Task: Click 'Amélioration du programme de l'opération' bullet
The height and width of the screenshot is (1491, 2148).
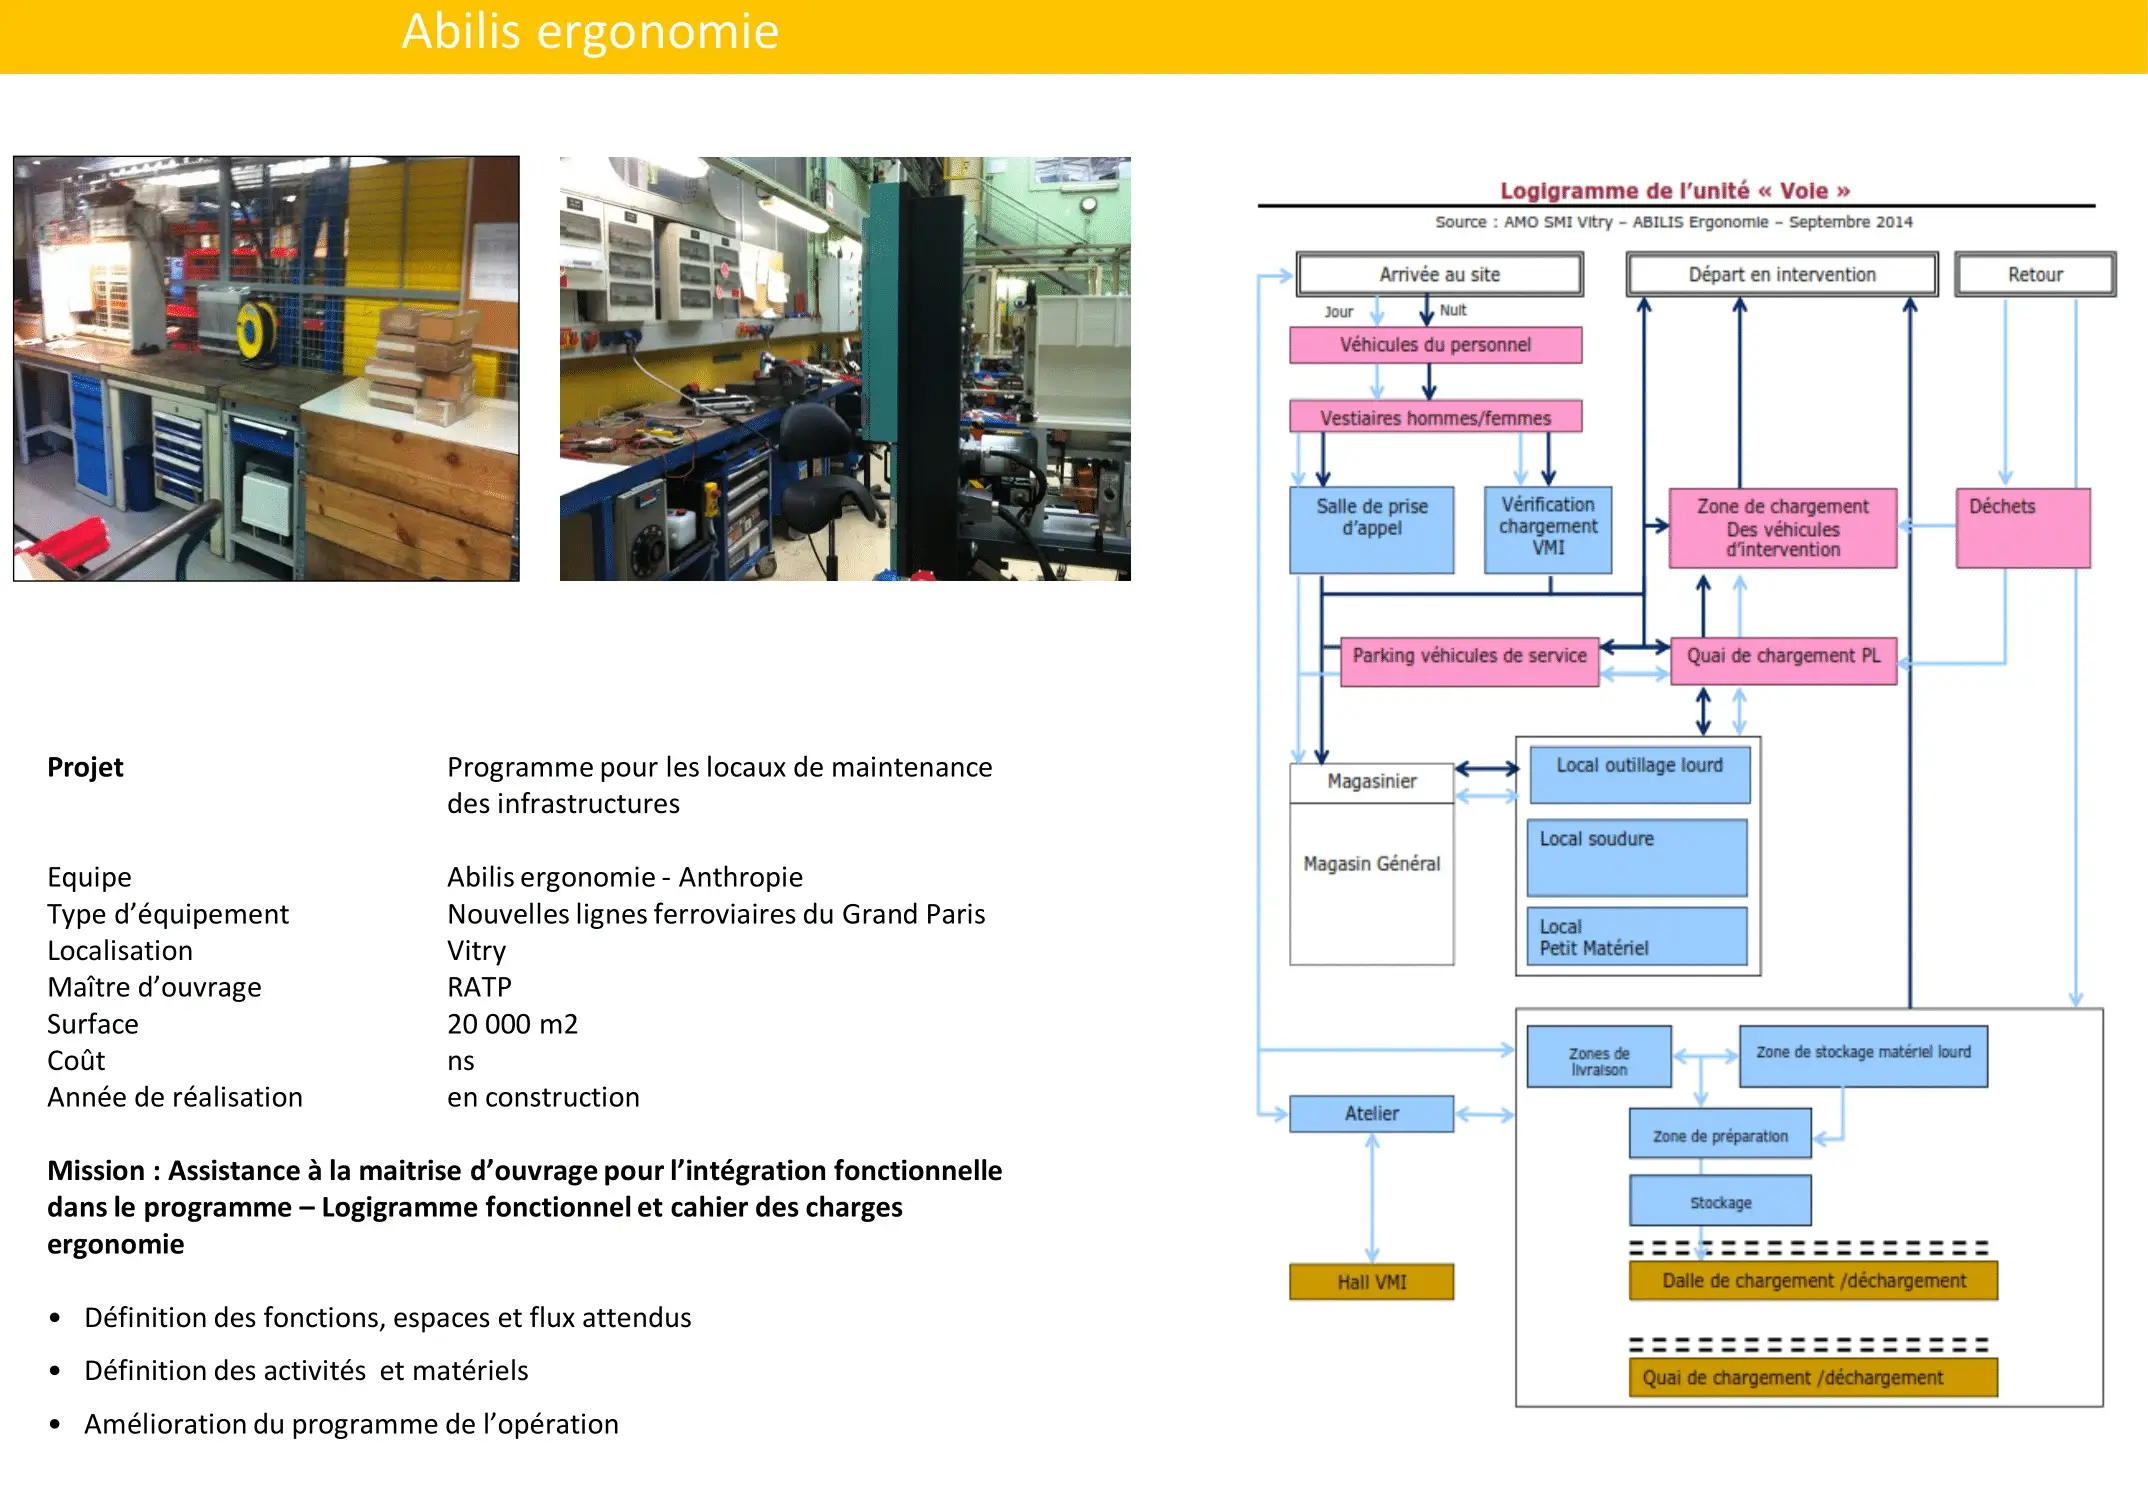Action: 351,1424
